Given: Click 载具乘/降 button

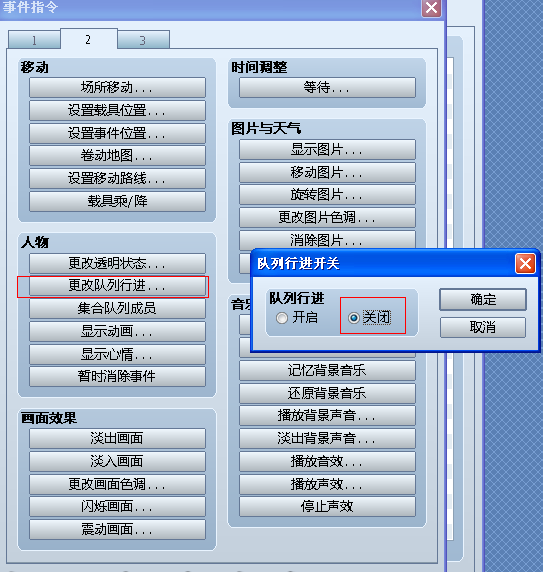Looking at the screenshot, I should (x=117, y=201).
